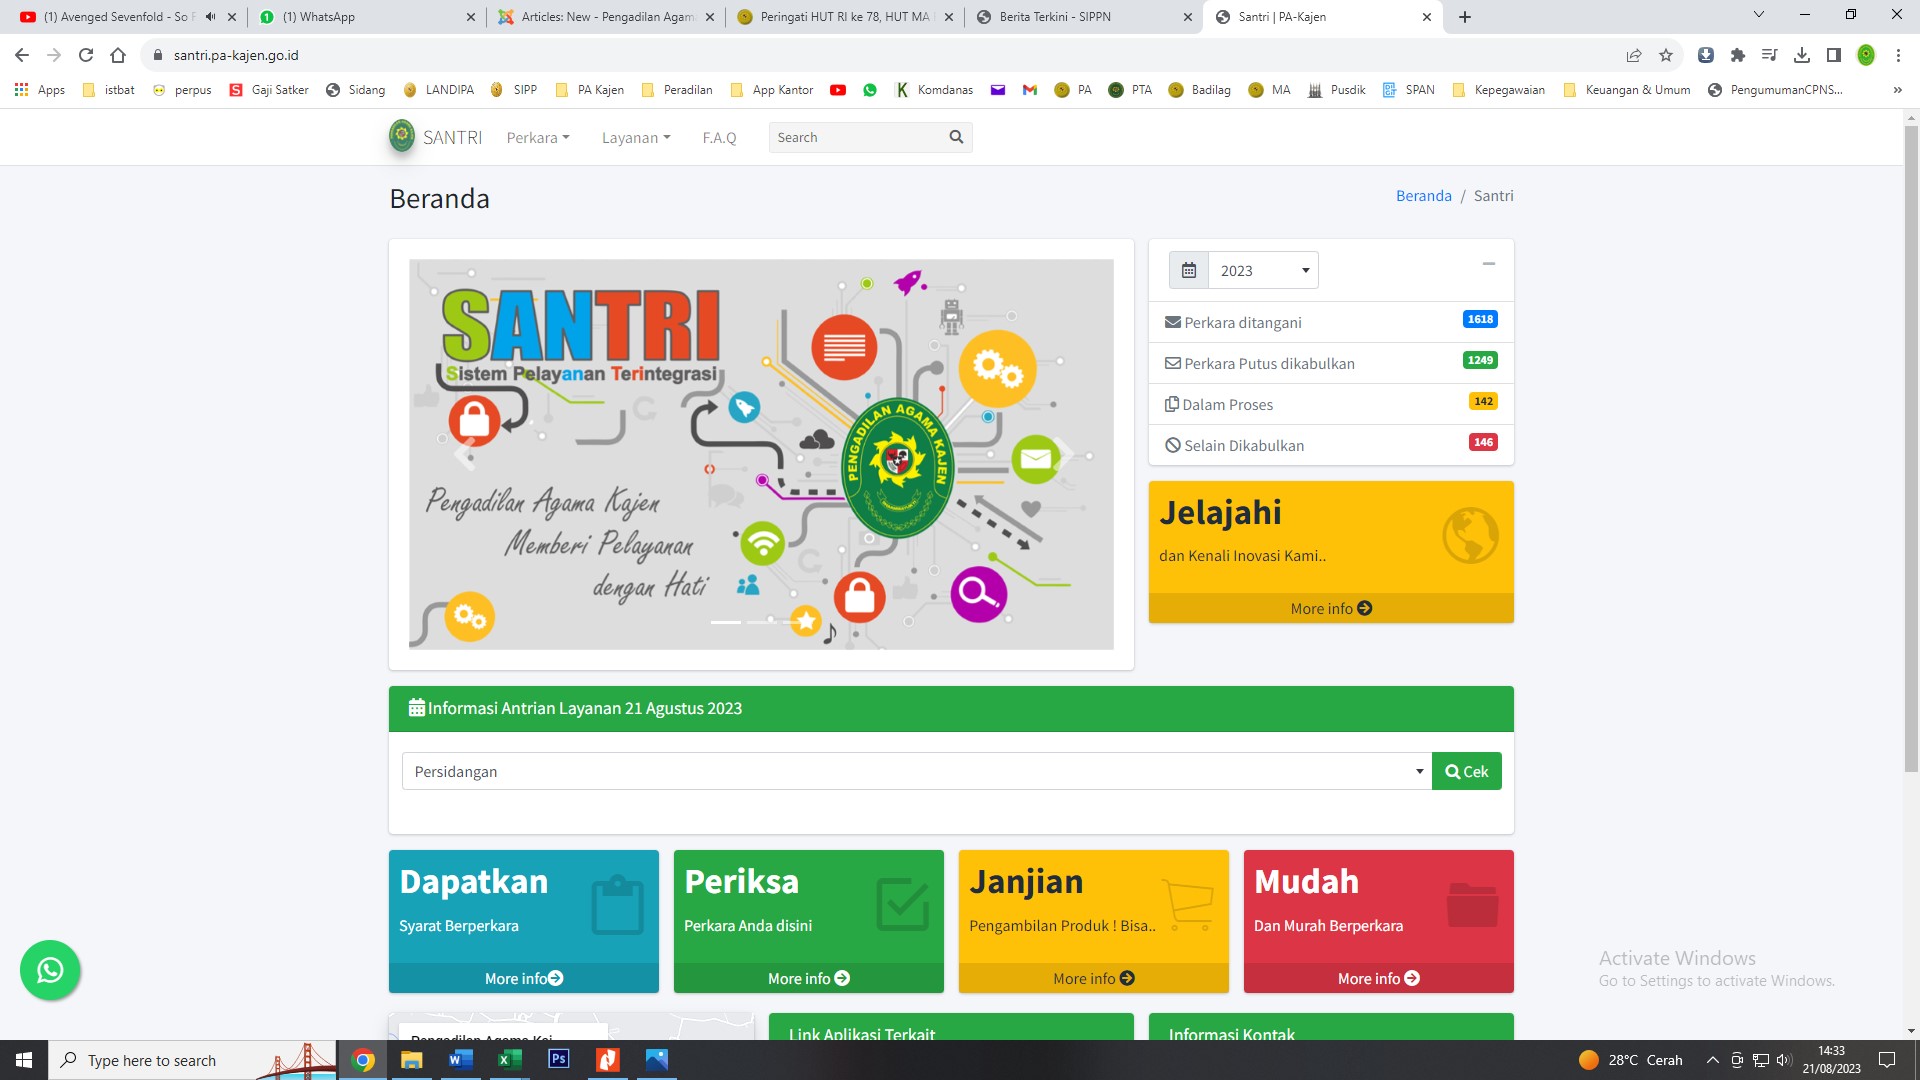Open the YouTube bookmark icon

coord(838,90)
